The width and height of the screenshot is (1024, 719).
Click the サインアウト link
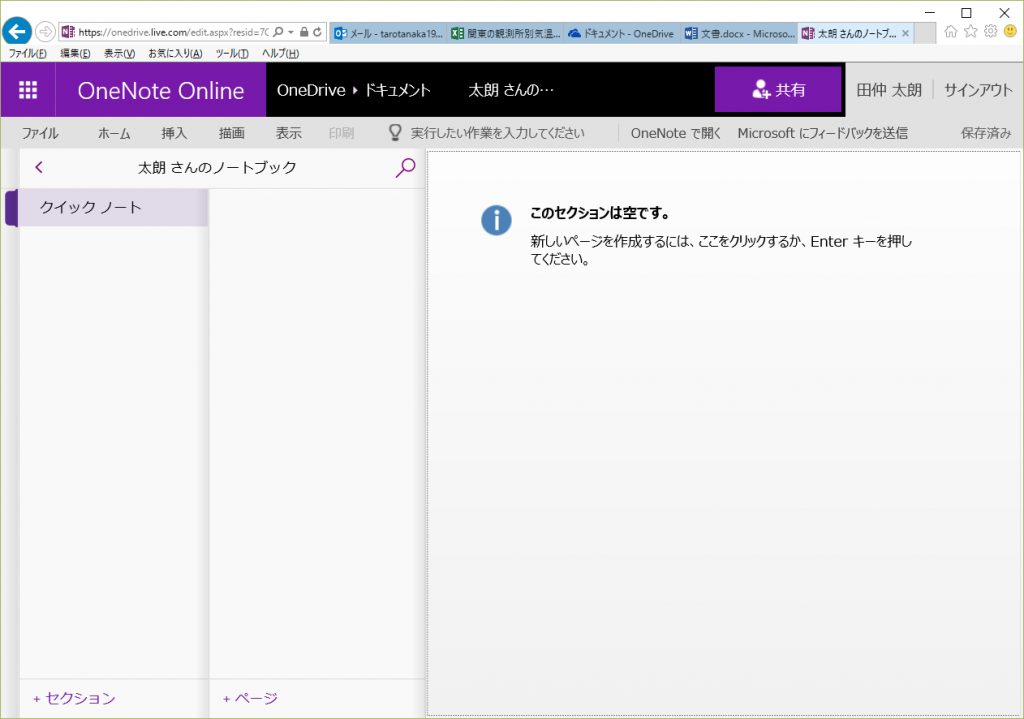pyautogui.click(x=978, y=90)
